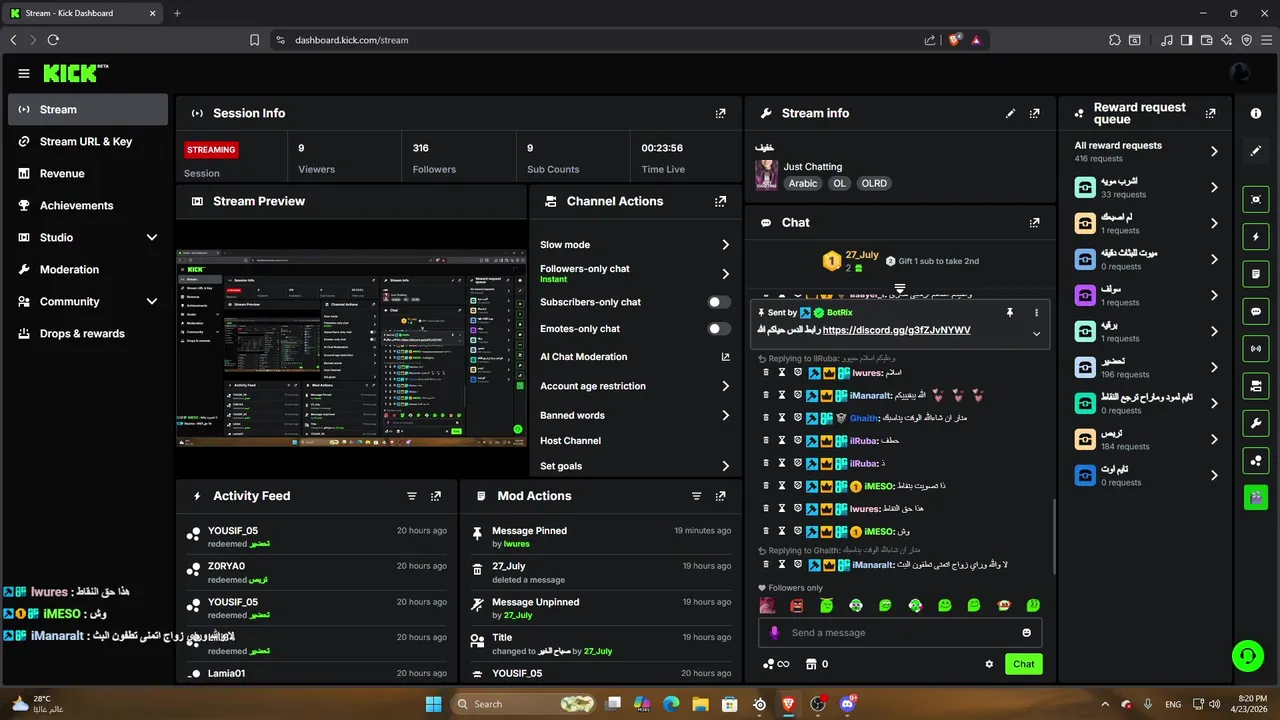Open Discord from the taskbar

coord(848,704)
